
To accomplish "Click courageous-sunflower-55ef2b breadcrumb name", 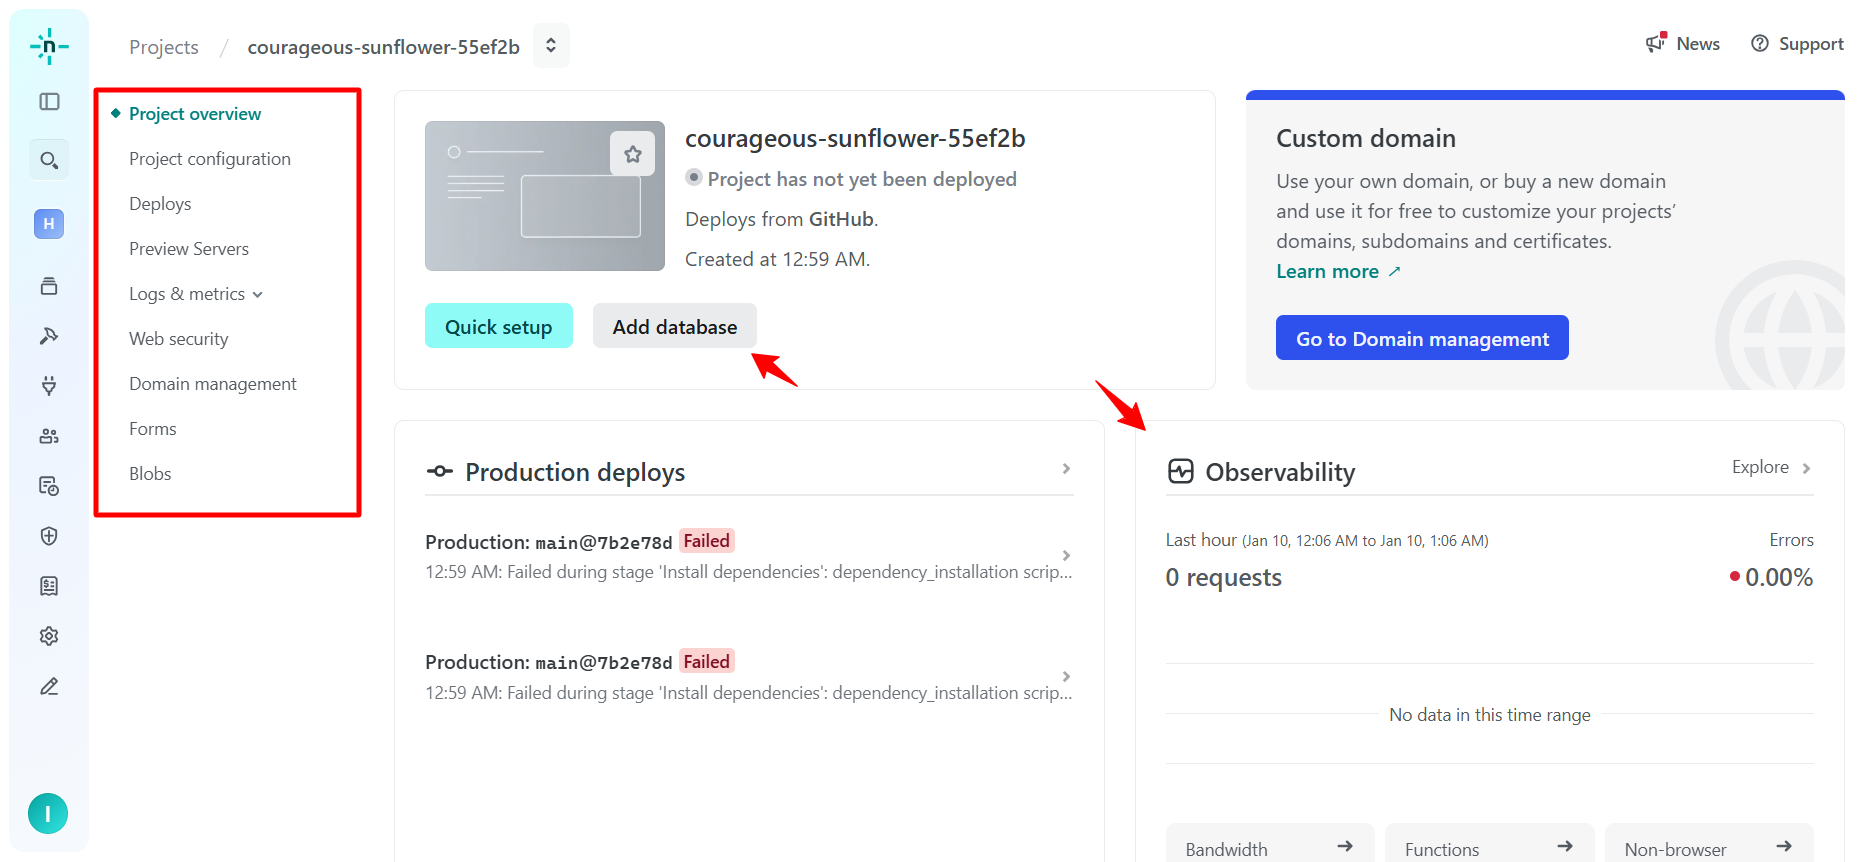I will (384, 47).
